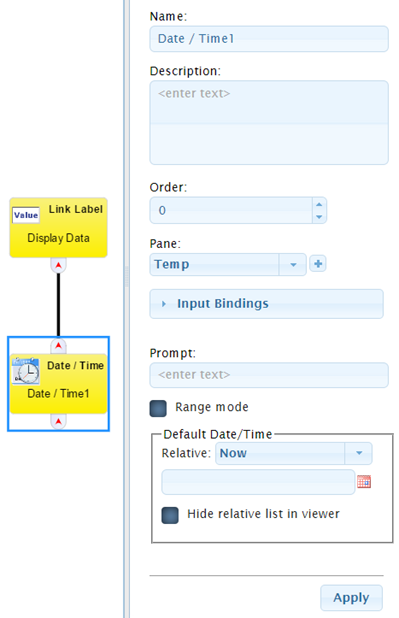The height and width of the screenshot is (618, 399).
Task: Click the Date / Time clock icon
Action: 26,370
